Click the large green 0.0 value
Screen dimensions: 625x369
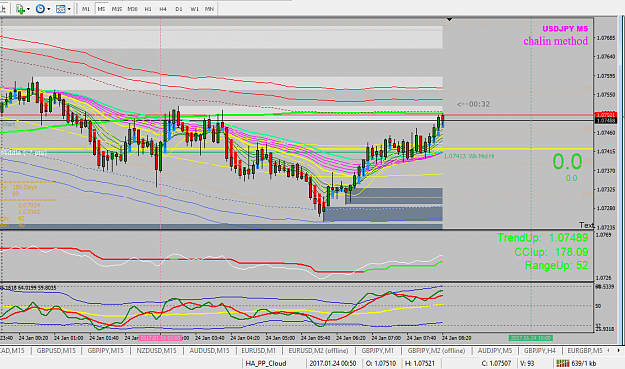click(567, 162)
